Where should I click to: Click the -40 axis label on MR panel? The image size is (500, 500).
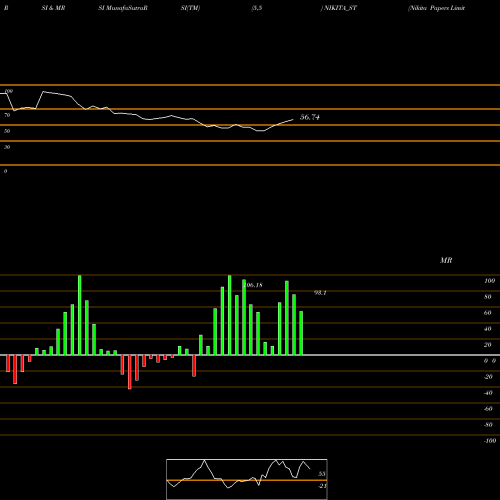488,393
